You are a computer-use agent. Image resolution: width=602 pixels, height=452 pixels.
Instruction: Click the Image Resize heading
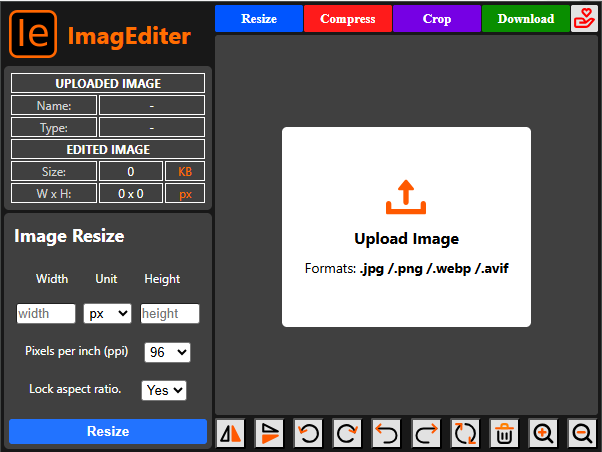[69, 236]
